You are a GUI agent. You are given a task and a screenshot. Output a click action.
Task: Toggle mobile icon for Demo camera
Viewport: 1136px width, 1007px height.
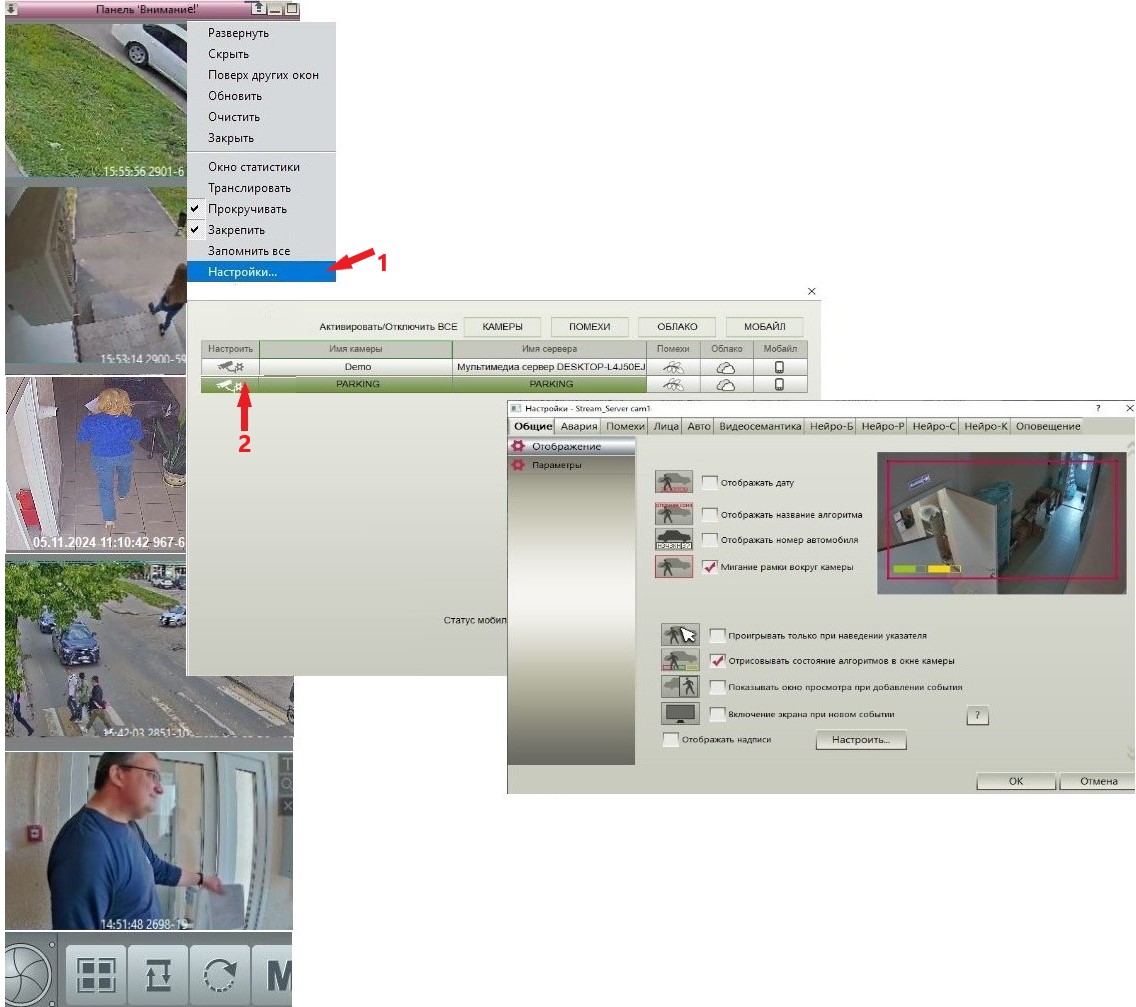tap(780, 367)
